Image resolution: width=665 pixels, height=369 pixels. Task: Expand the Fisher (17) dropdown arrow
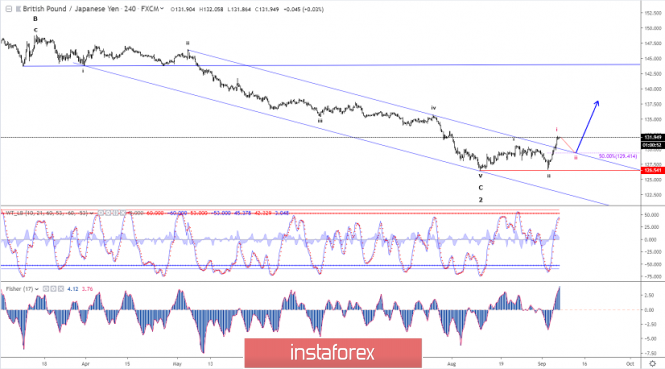[37, 289]
